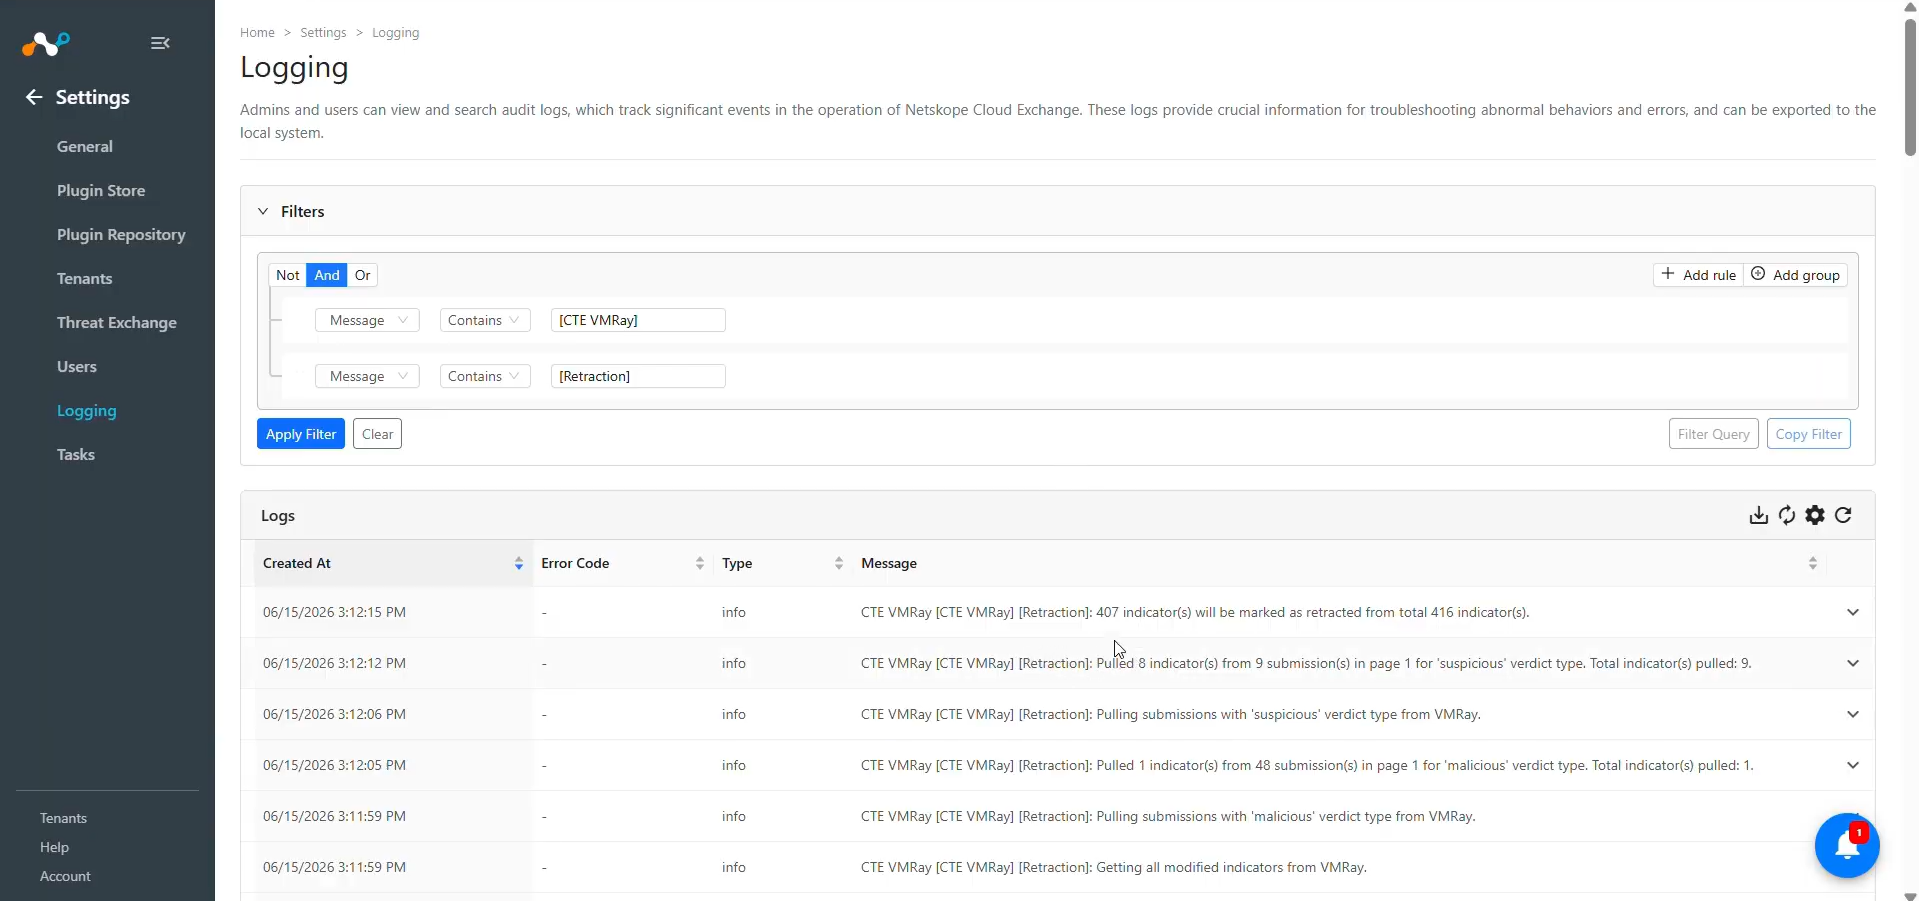The image size is (1919, 901).
Task: Open Plugin Store in the sidebar
Action: click(x=101, y=190)
